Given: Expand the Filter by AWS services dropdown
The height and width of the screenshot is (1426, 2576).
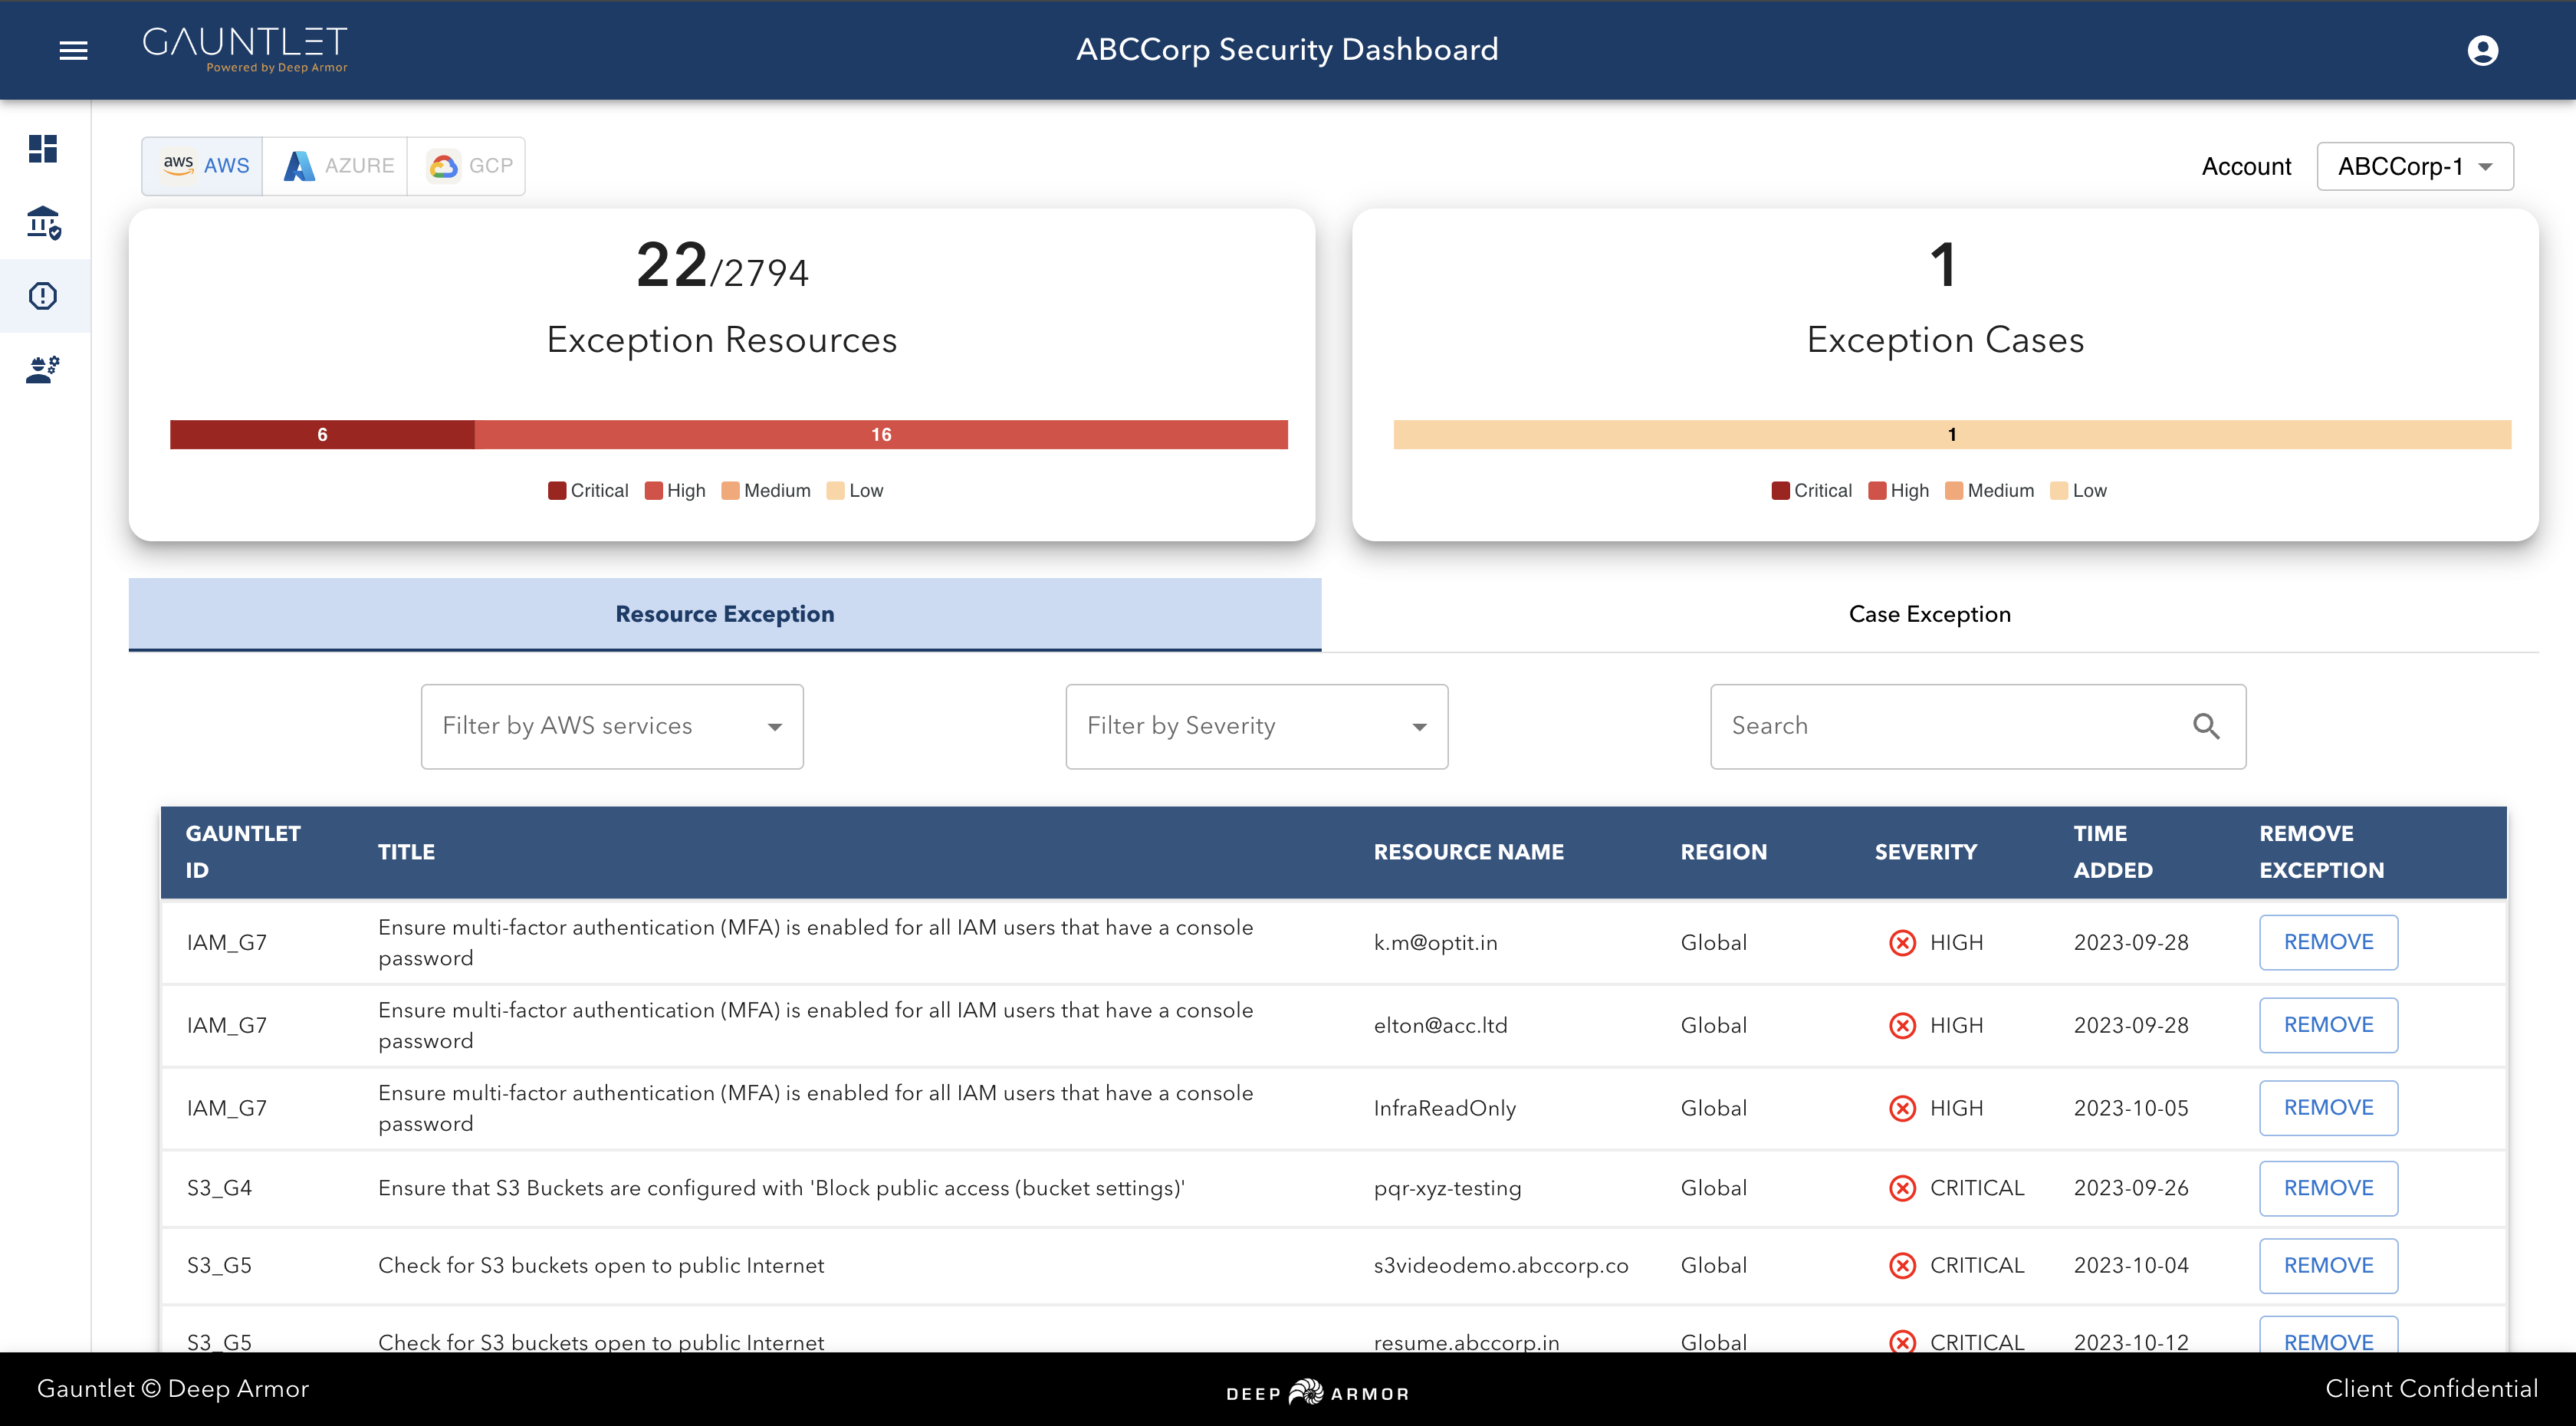Looking at the screenshot, I should (x=613, y=725).
